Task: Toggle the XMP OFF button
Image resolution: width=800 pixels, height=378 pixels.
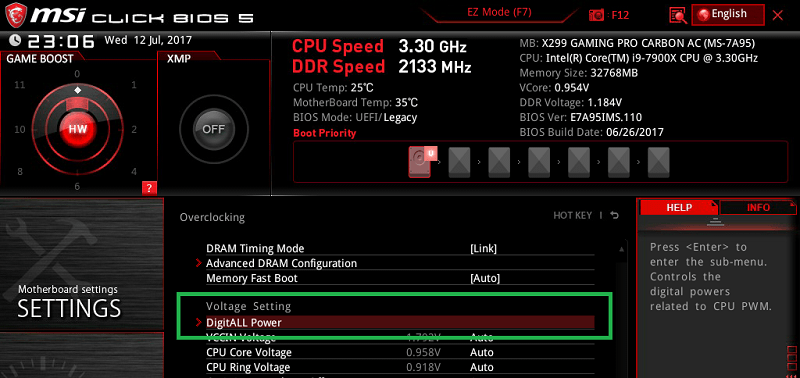Action: click(213, 129)
